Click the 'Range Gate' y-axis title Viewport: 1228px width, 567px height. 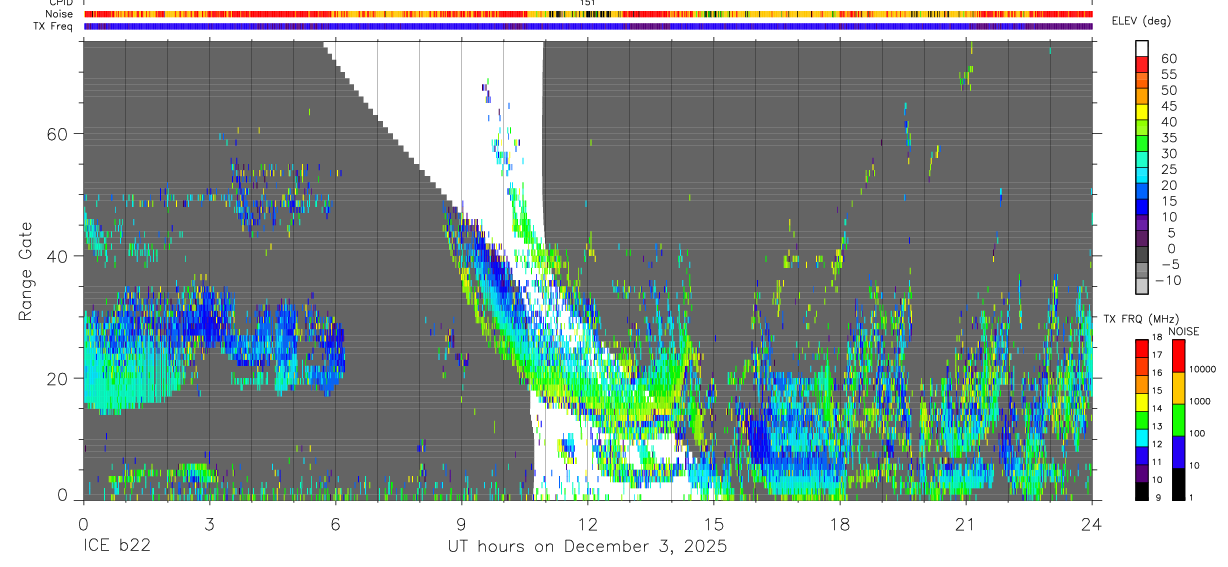27,271
